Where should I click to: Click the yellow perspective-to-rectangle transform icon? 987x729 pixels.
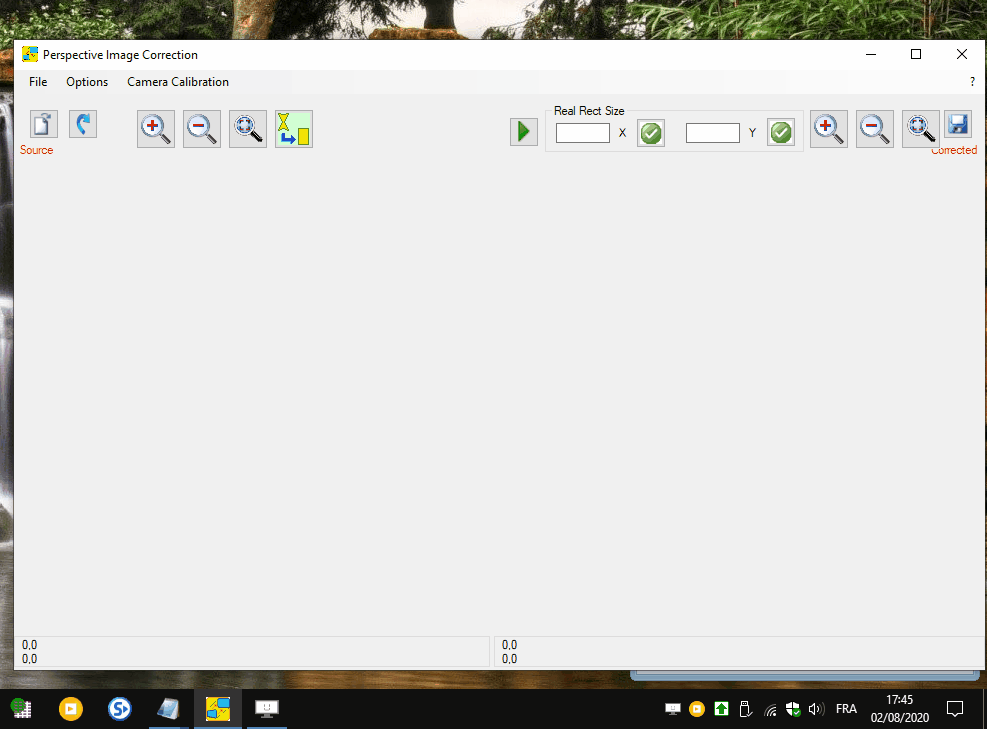coord(294,129)
